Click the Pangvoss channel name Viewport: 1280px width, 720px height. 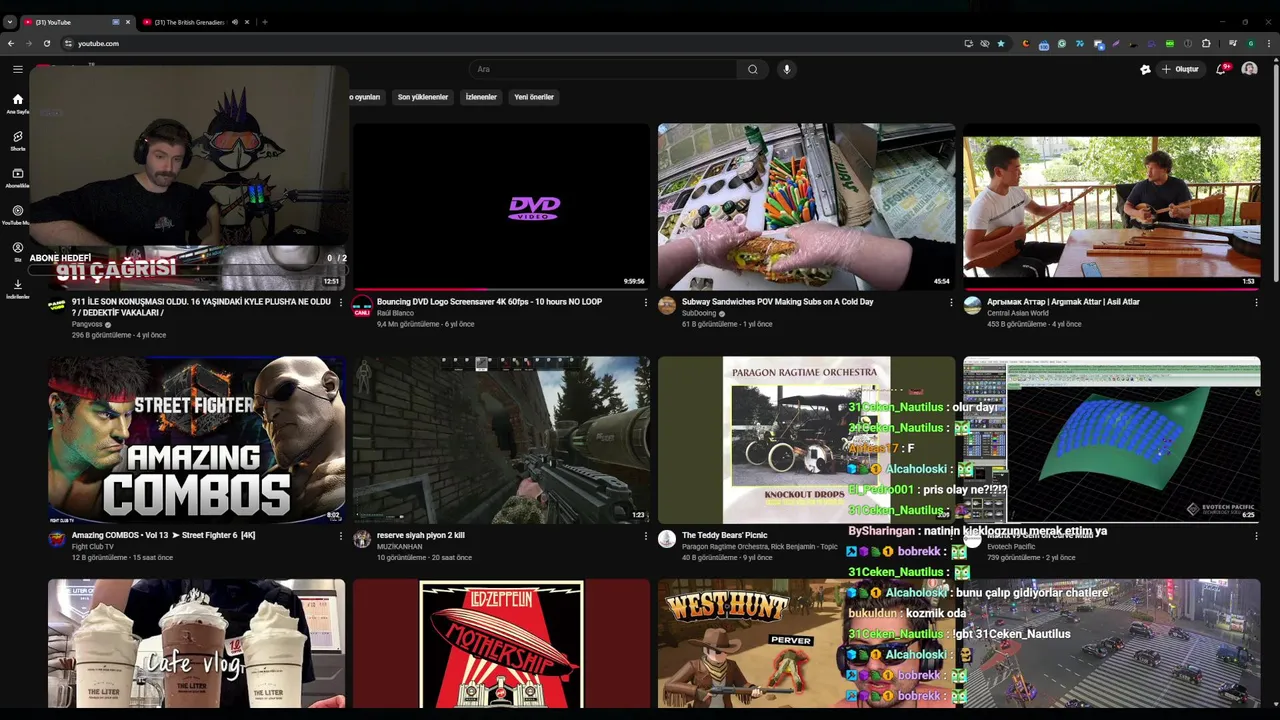point(87,324)
